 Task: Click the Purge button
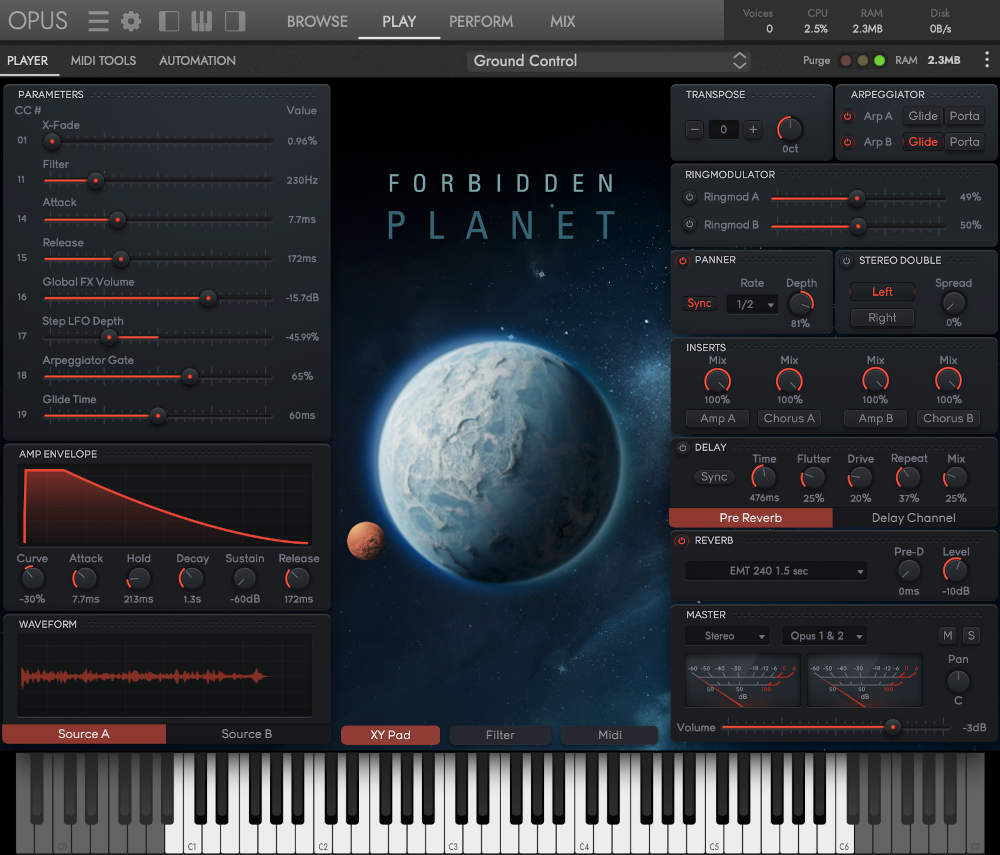coord(816,60)
